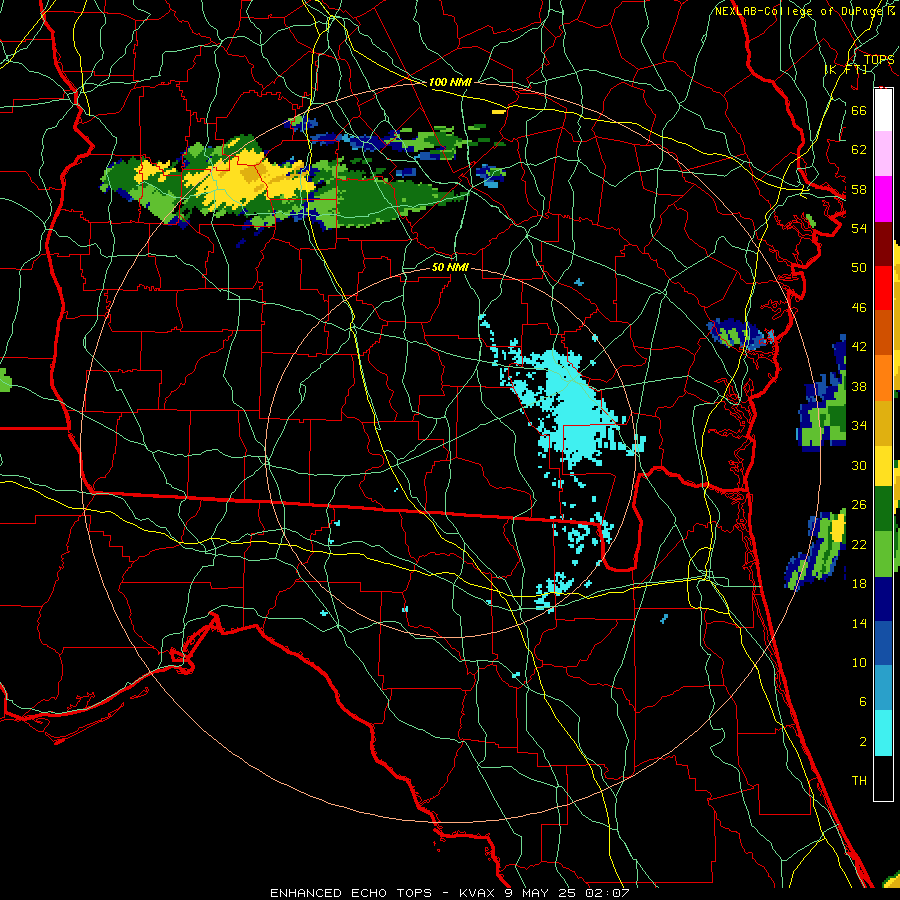This screenshot has height=900, width=900.
Task: Click the 50 NMI range ring label
Action: click(450, 267)
